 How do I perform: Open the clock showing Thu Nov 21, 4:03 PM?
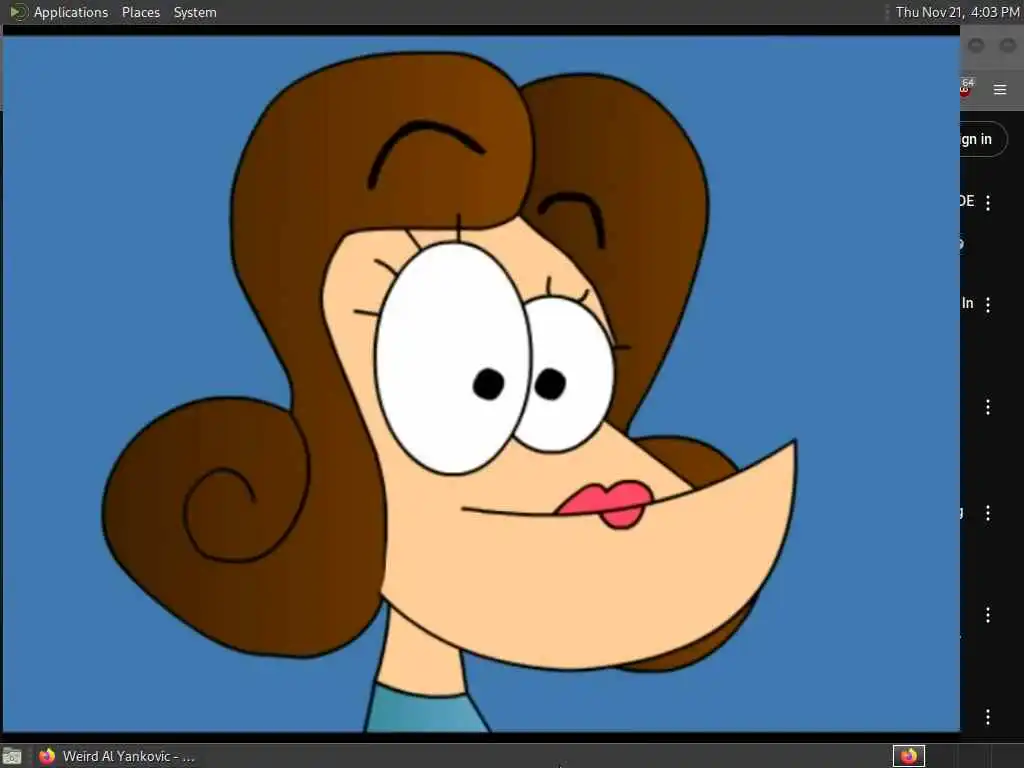coord(957,12)
